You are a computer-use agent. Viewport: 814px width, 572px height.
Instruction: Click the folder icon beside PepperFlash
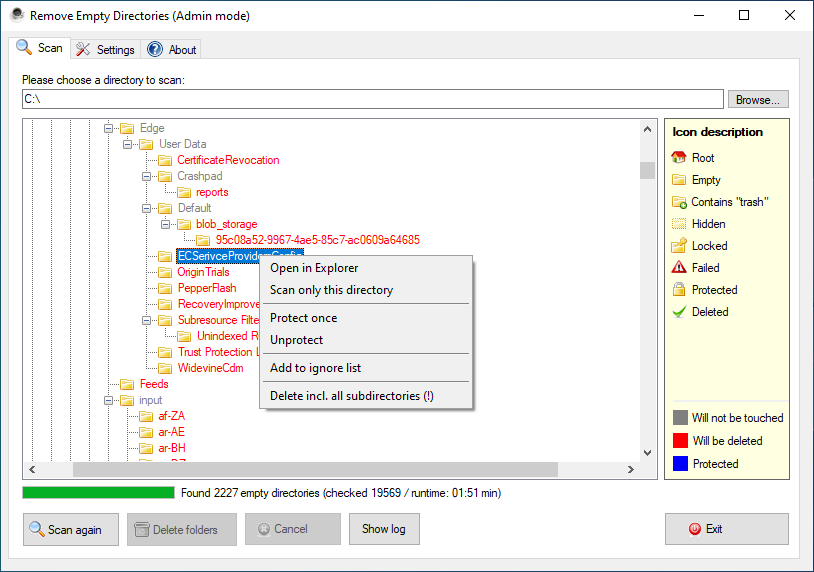click(x=165, y=288)
